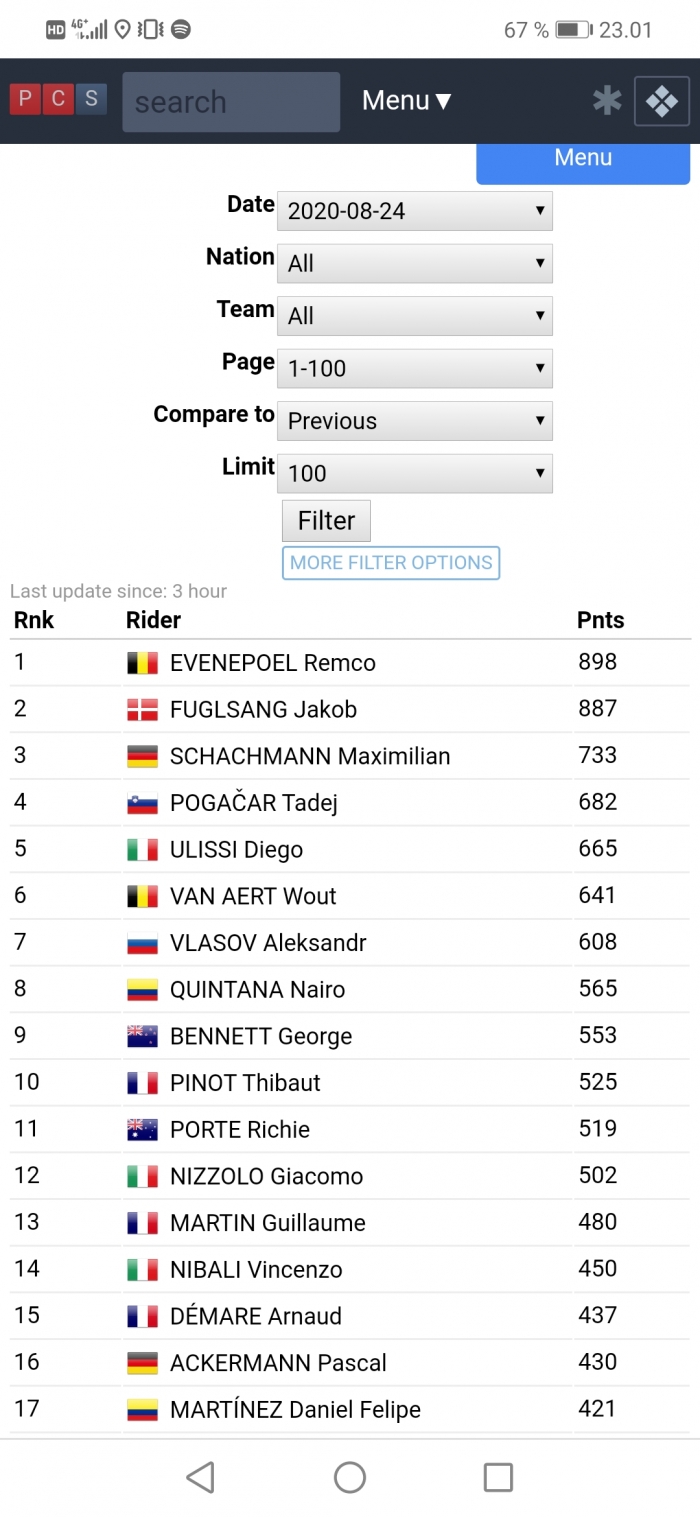Screen dimensions: 700x1517
Task: Click Belgian flag next to EVENEPOEL Remco
Action: coord(142,663)
